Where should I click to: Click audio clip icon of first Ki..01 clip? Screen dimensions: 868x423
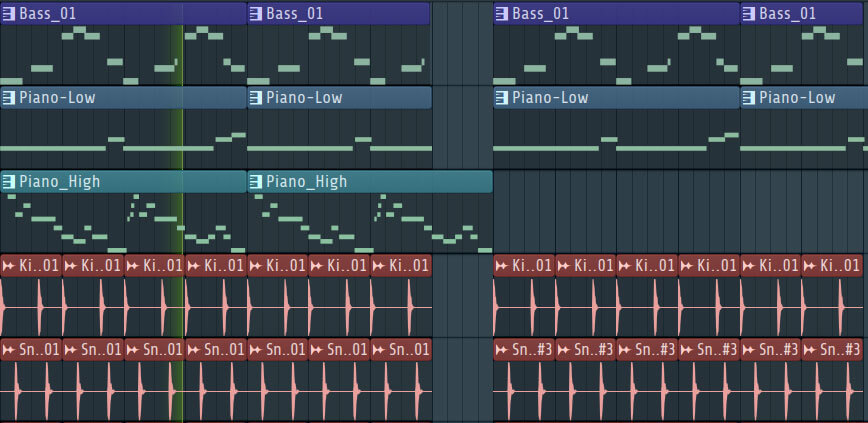(8, 266)
